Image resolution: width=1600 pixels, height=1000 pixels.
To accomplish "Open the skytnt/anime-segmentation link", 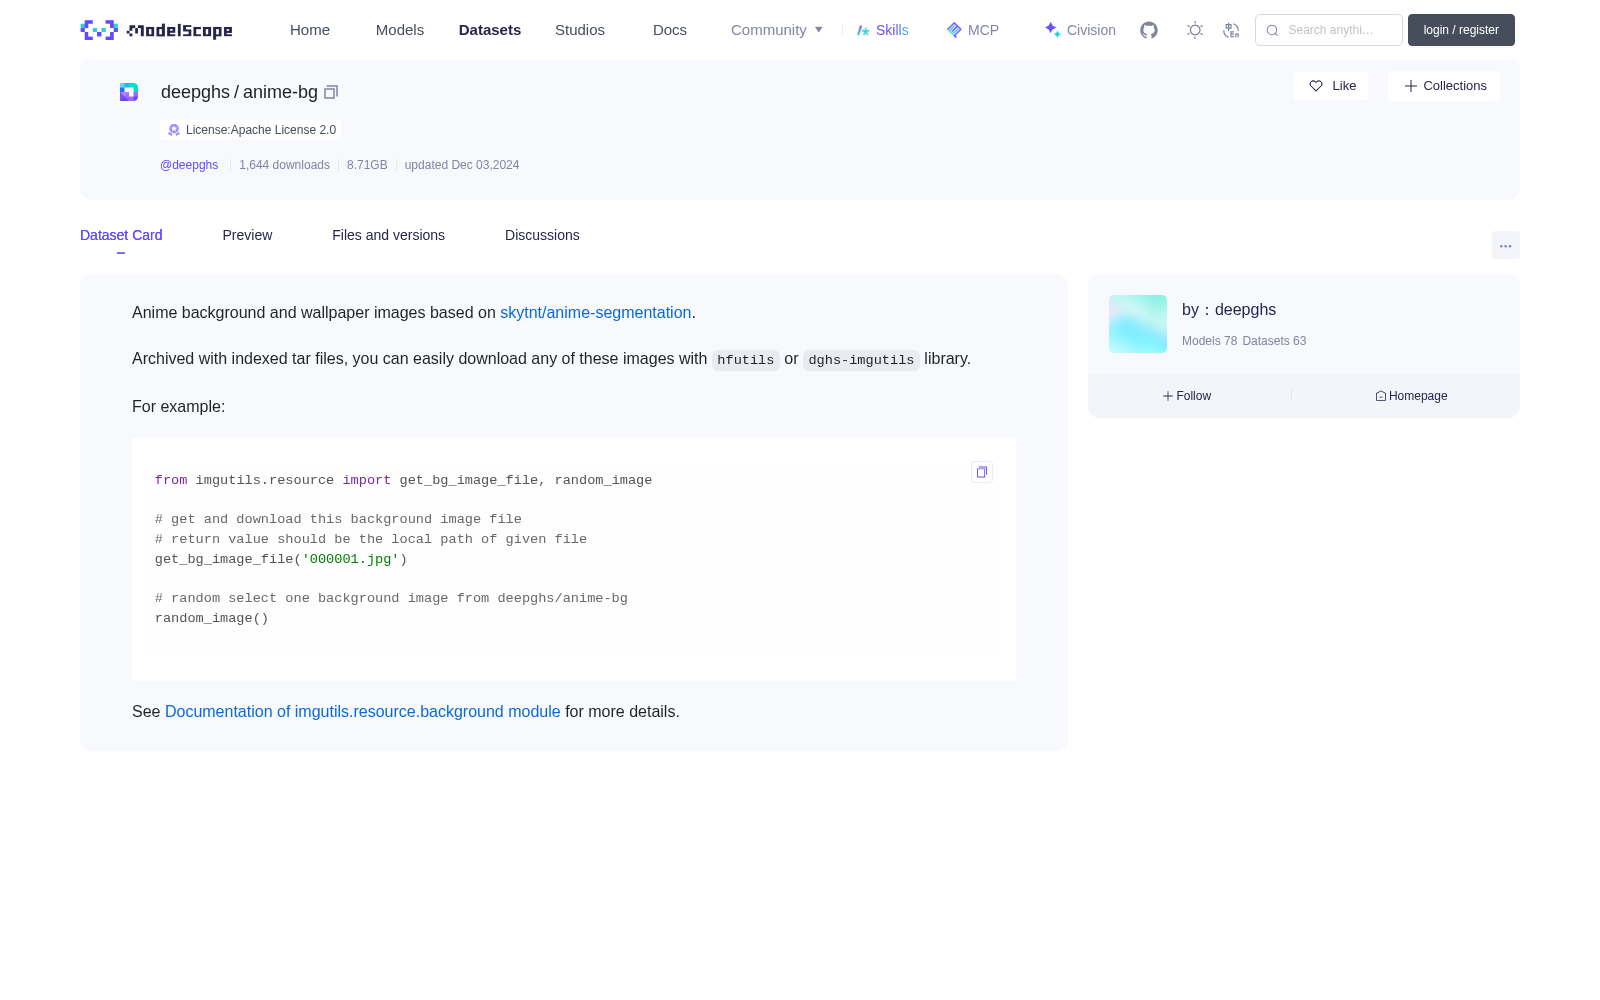I will pyautogui.click(x=596, y=313).
